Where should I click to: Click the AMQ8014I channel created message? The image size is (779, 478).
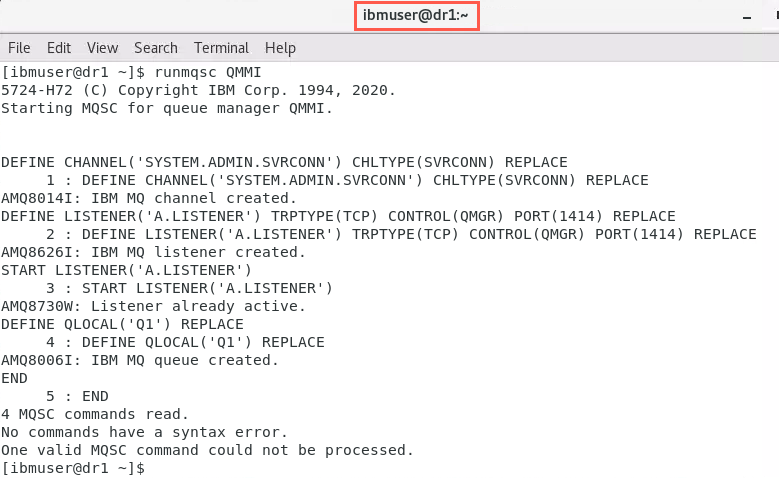tap(149, 198)
